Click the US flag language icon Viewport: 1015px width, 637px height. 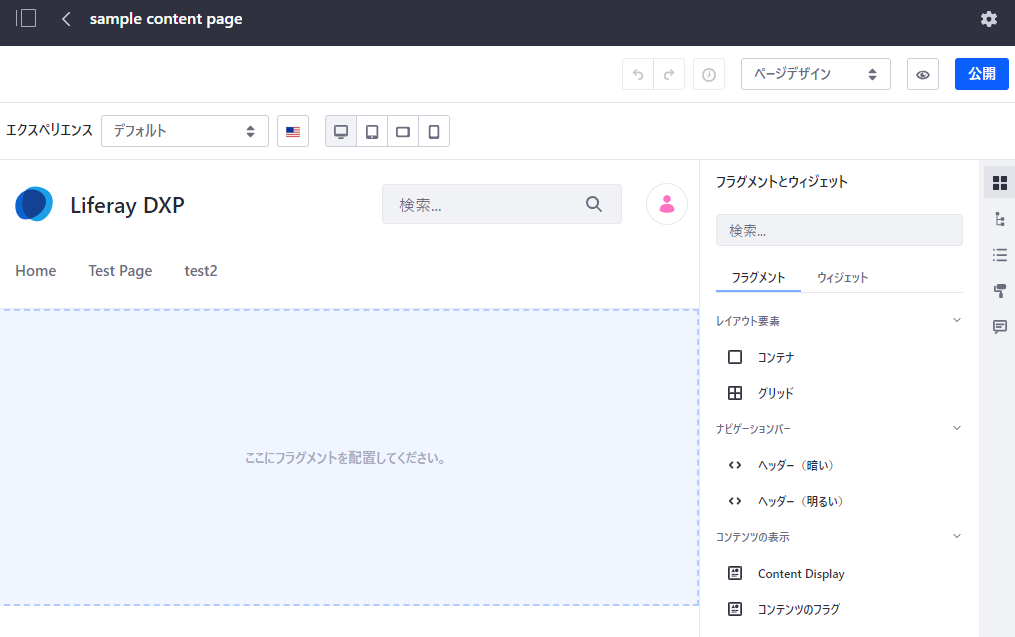293,131
